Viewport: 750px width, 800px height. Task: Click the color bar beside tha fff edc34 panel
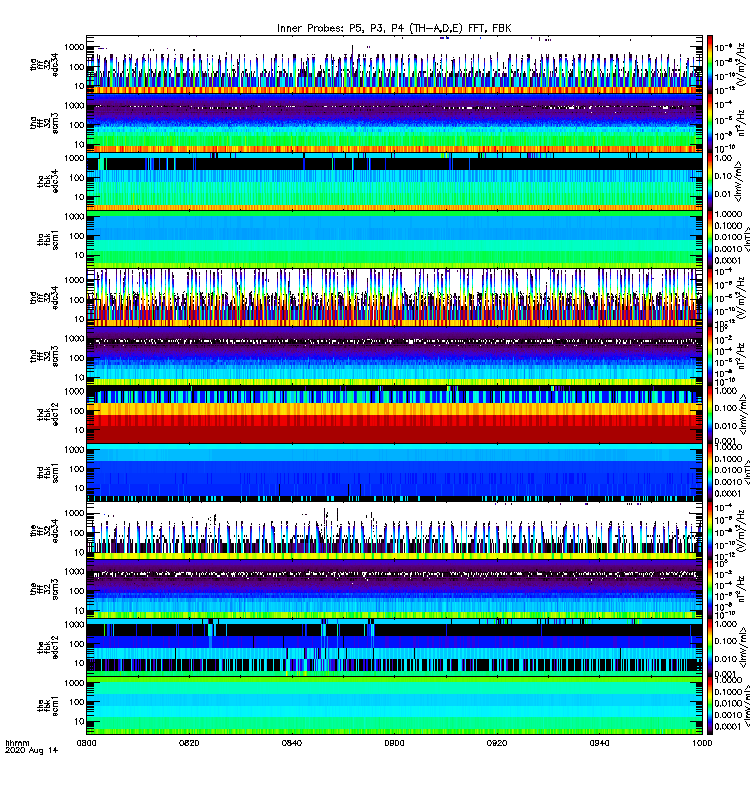pyautogui.click(x=710, y=65)
